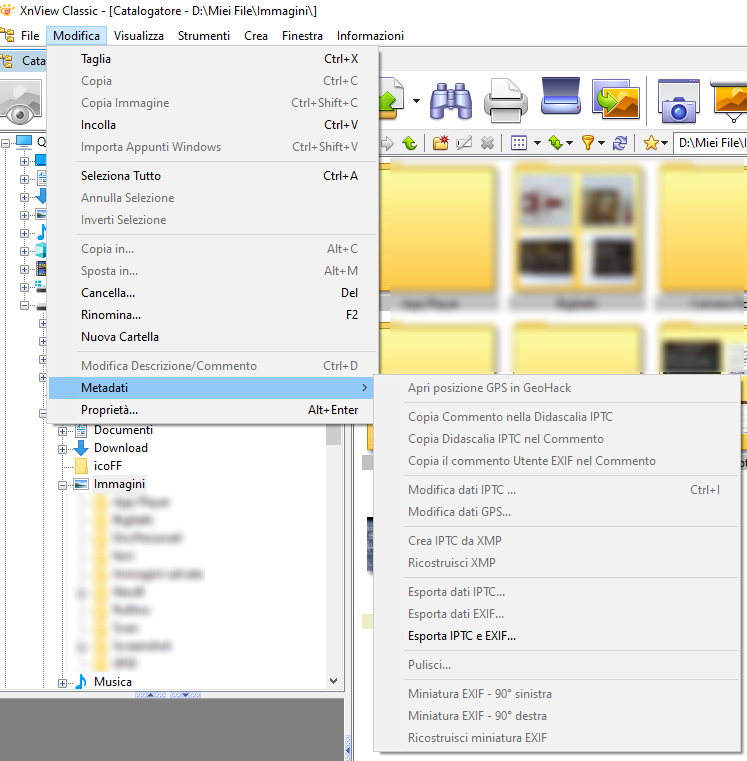The height and width of the screenshot is (761, 747).
Task: Collapse the root computer tree node
Action: (x=5, y=143)
